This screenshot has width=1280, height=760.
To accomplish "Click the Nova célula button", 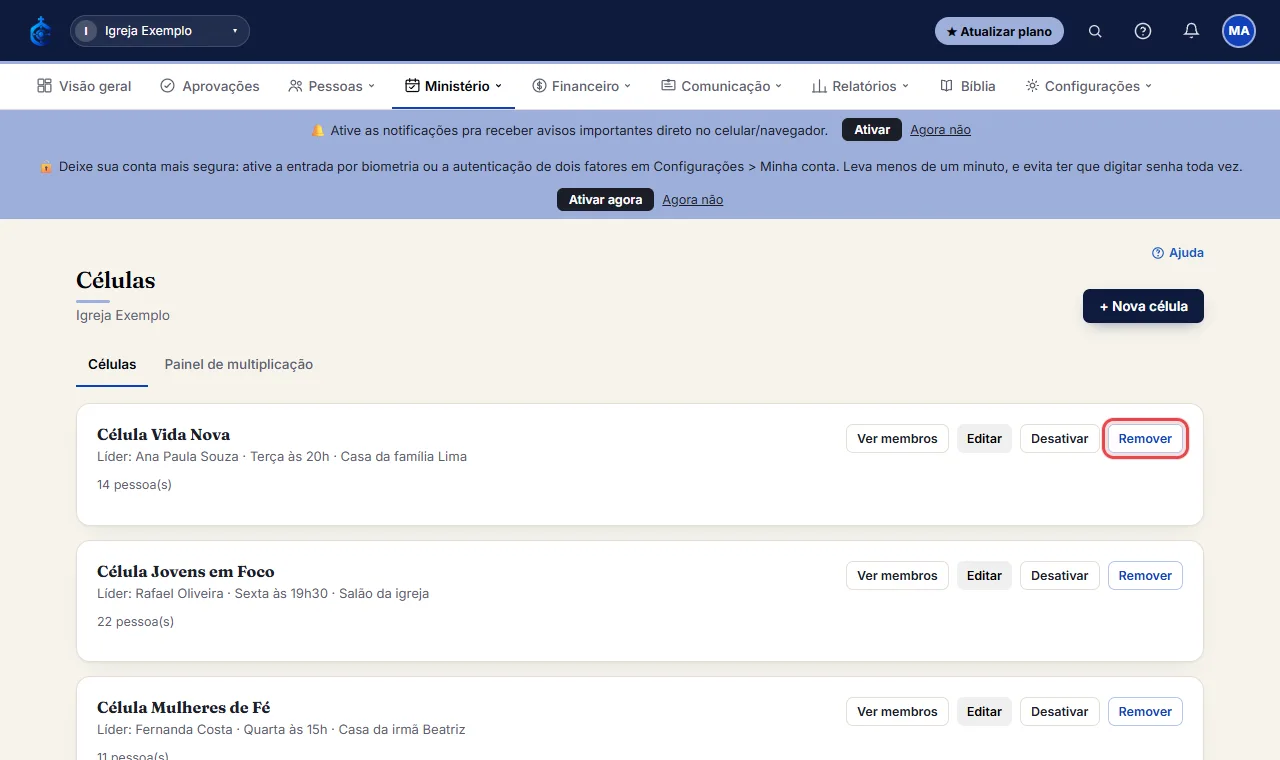I will click(x=1143, y=306).
